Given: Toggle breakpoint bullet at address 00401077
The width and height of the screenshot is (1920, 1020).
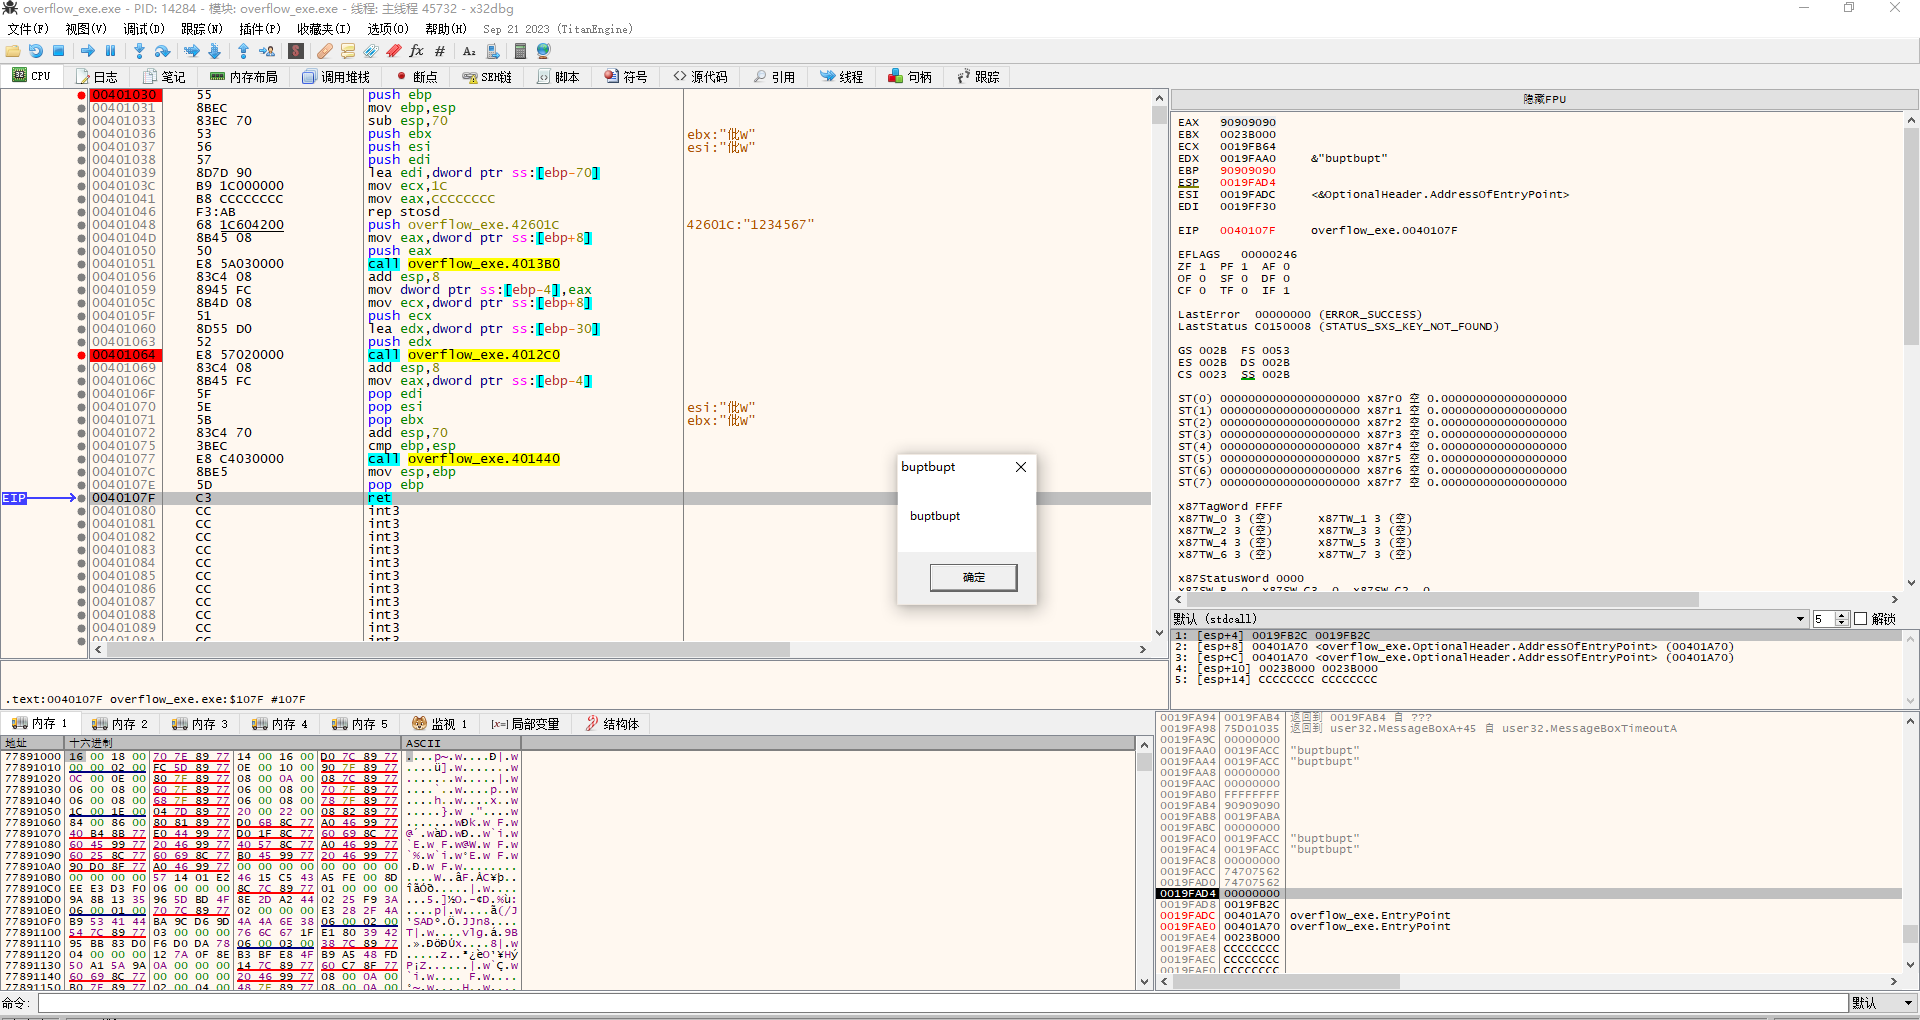Looking at the screenshot, I should point(81,459).
